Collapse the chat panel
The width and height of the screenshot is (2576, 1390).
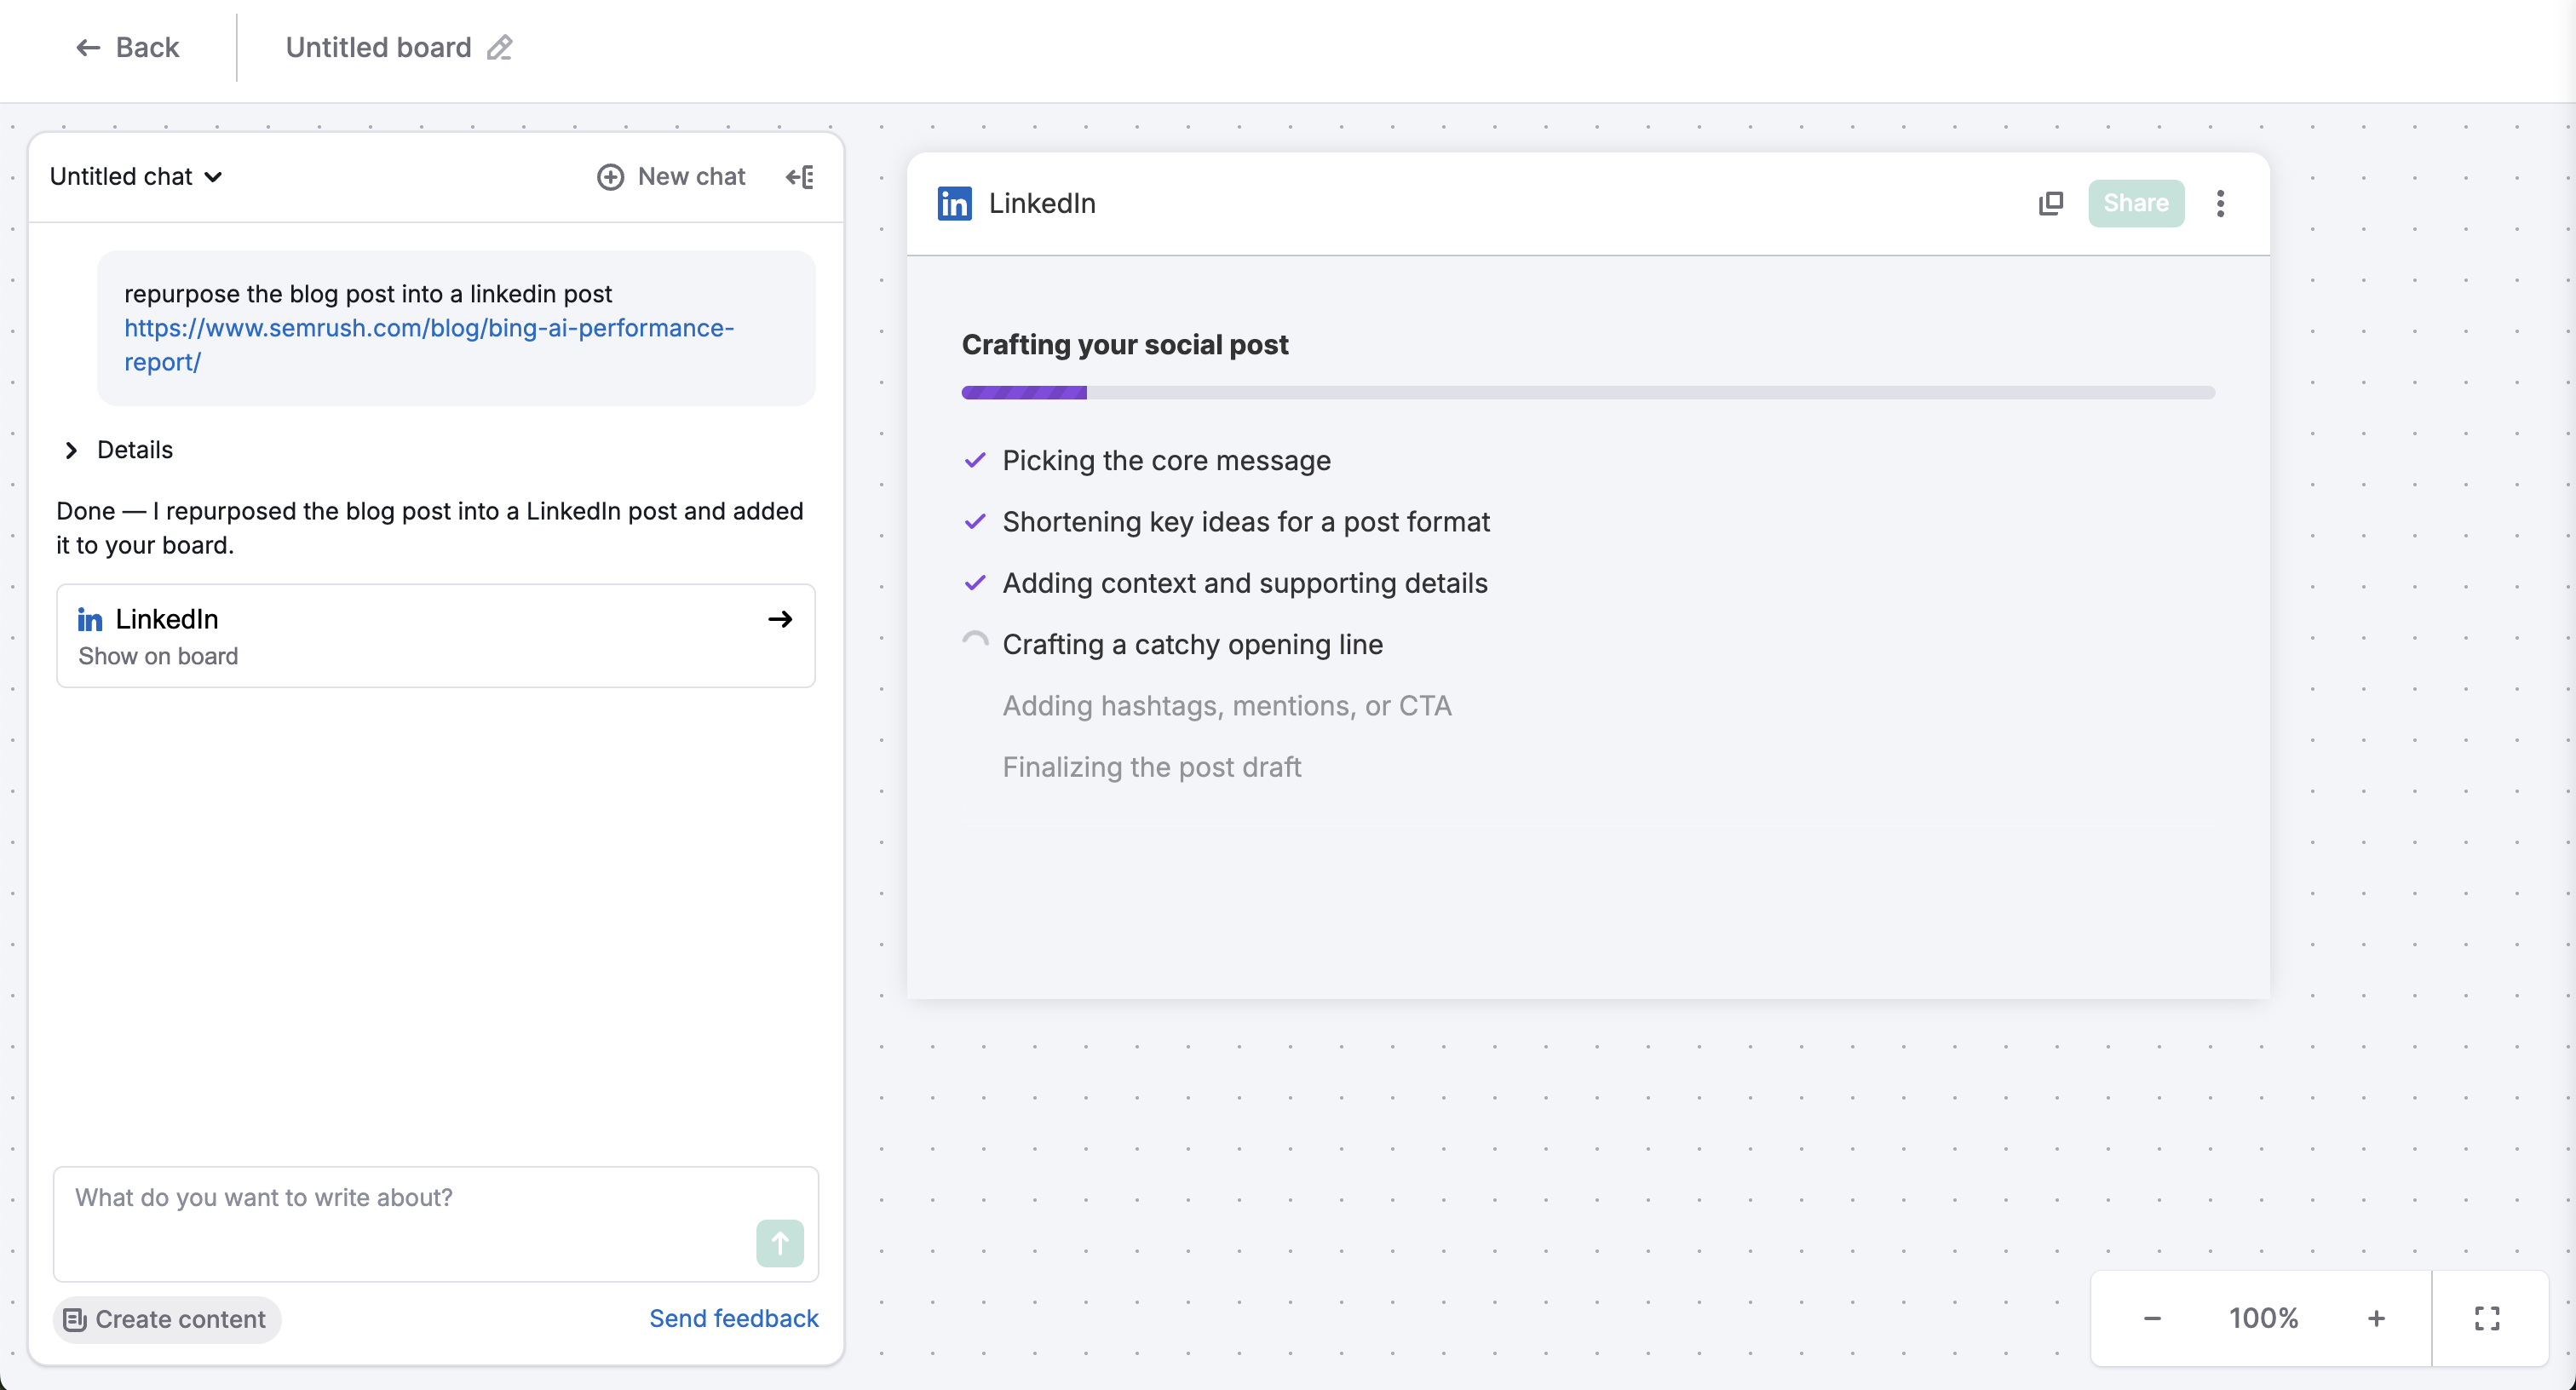pyautogui.click(x=799, y=176)
